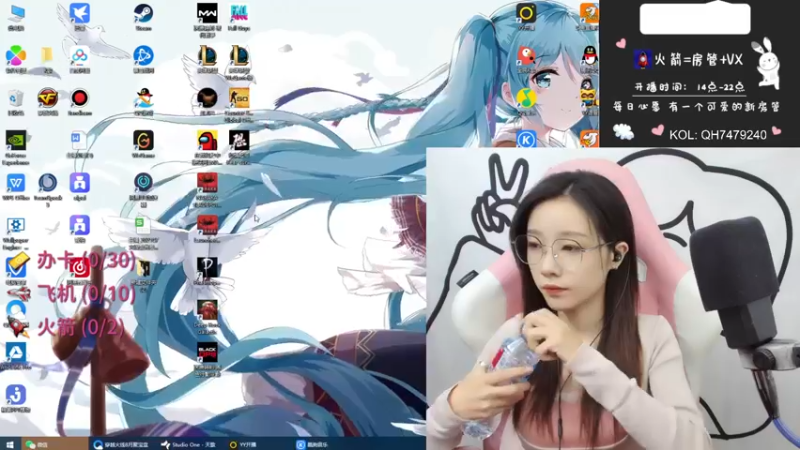Click the Windows Start button

point(9,444)
